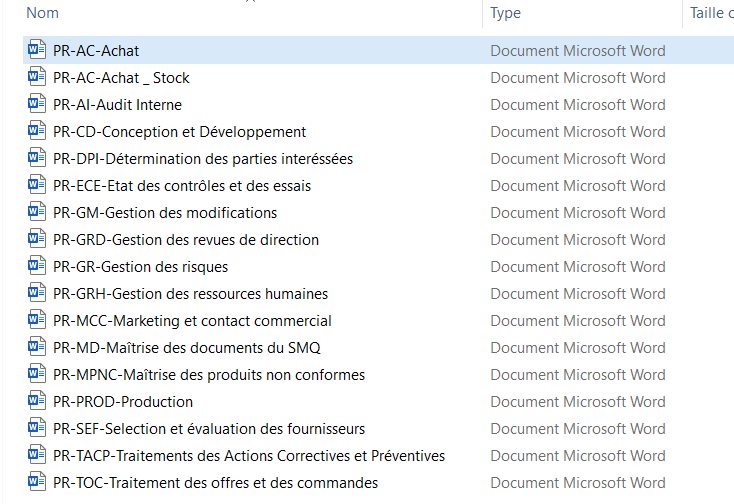Image resolution: width=734 pixels, height=504 pixels.
Task: Click Word icon next to PR-AI-Audit Interne
Action: [x=37, y=104]
